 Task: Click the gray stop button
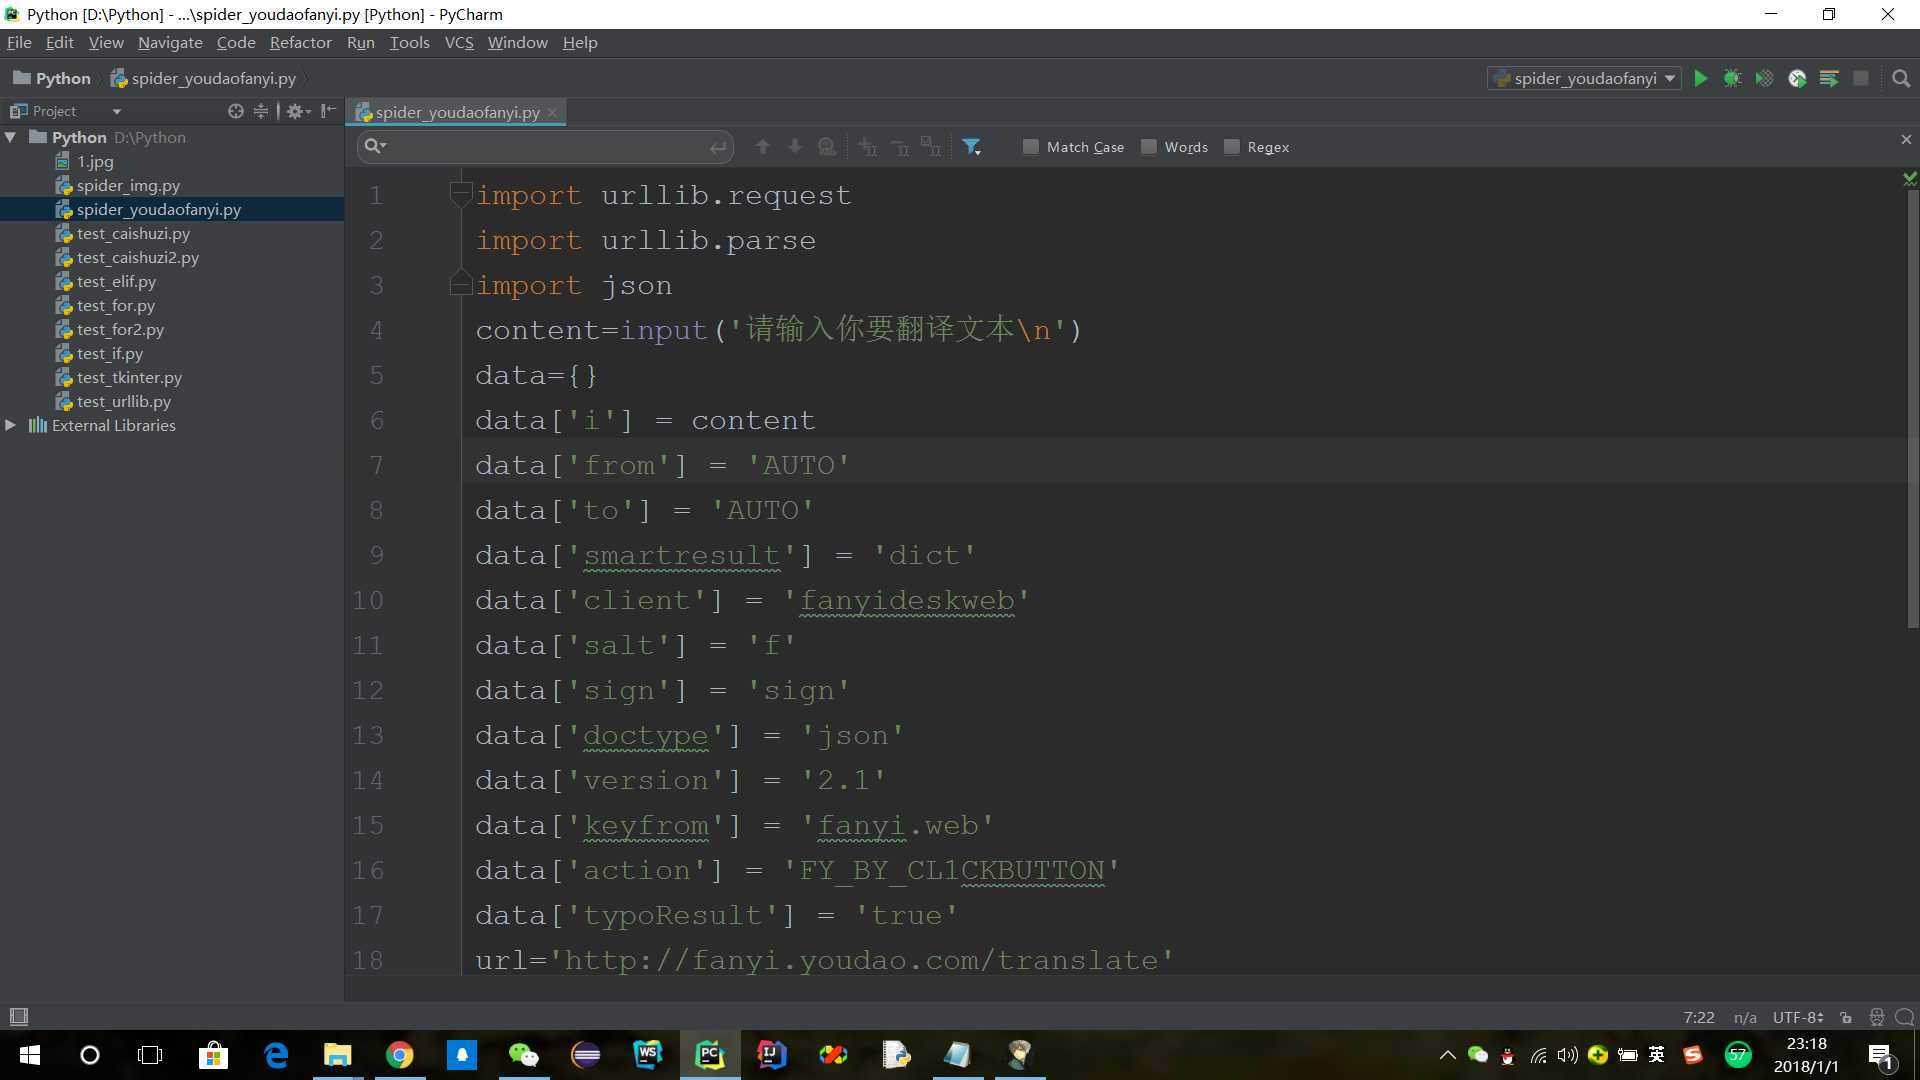coord(1861,78)
